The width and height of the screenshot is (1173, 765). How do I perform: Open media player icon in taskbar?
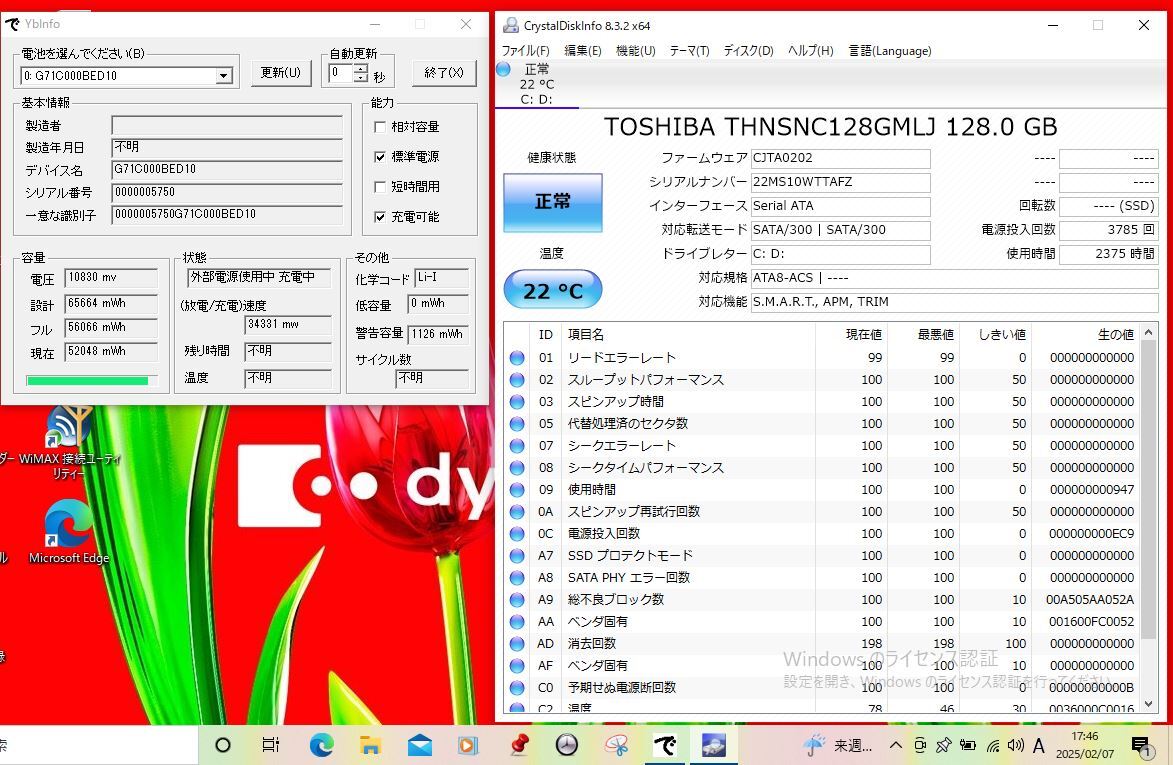(x=468, y=745)
